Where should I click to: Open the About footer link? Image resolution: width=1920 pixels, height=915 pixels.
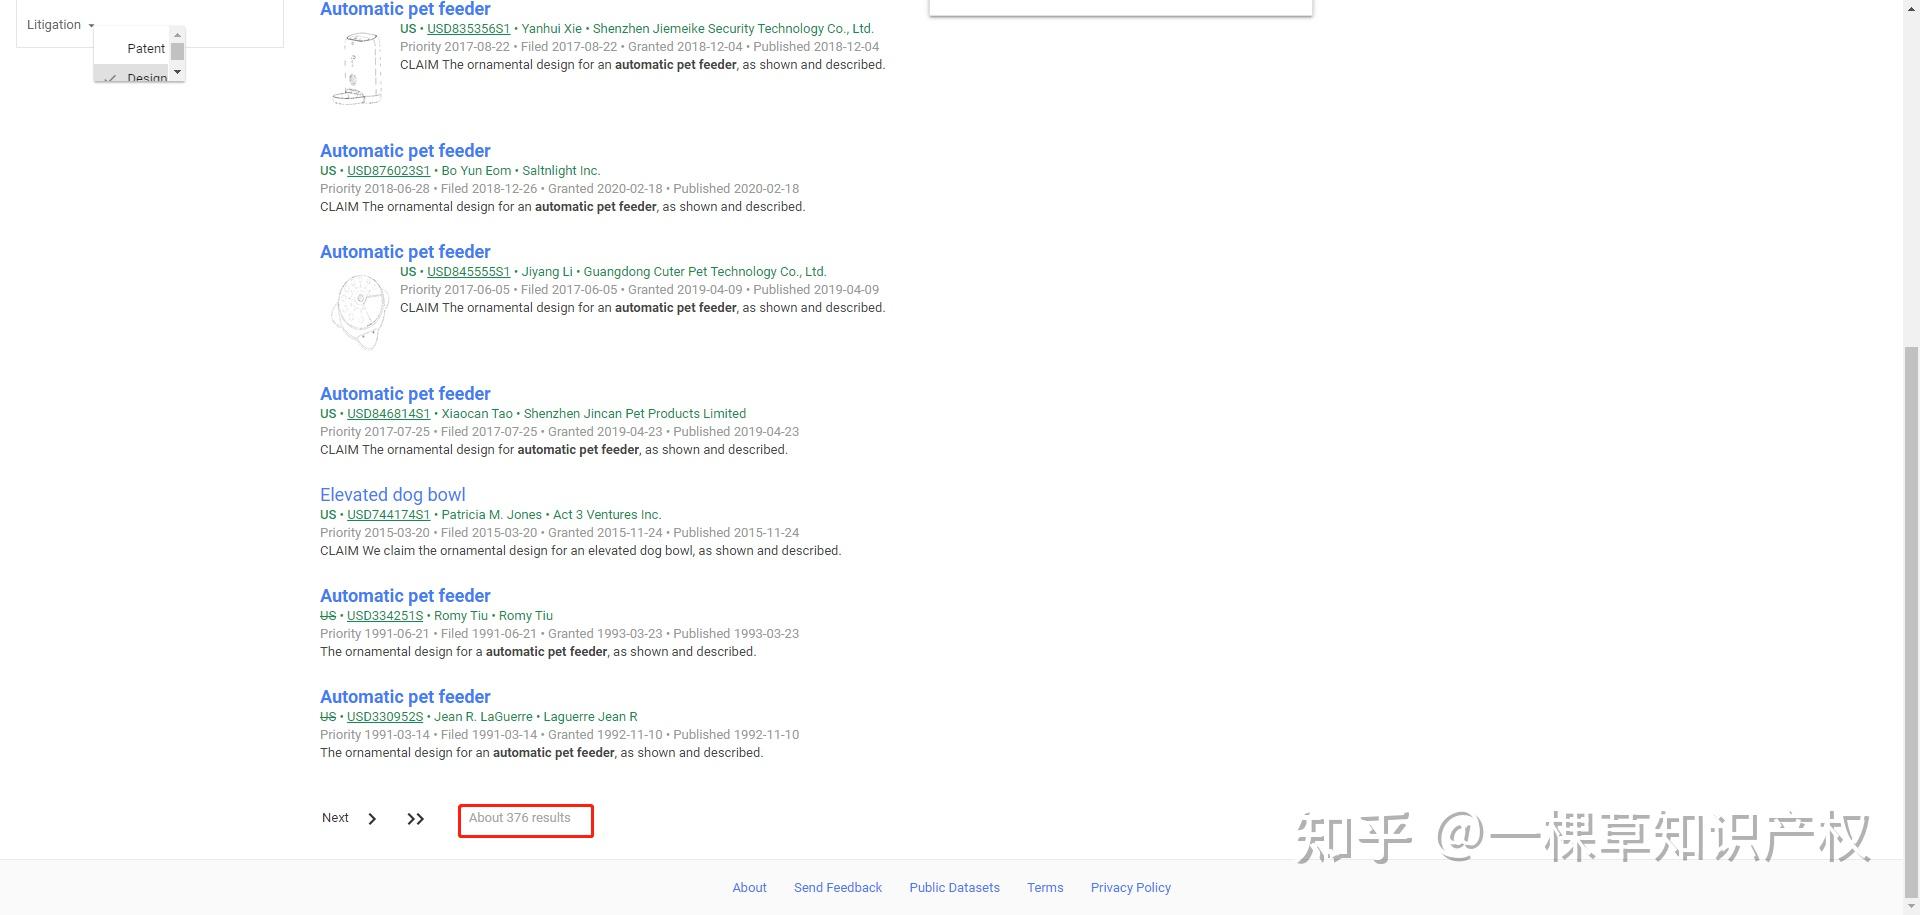pyautogui.click(x=749, y=888)
